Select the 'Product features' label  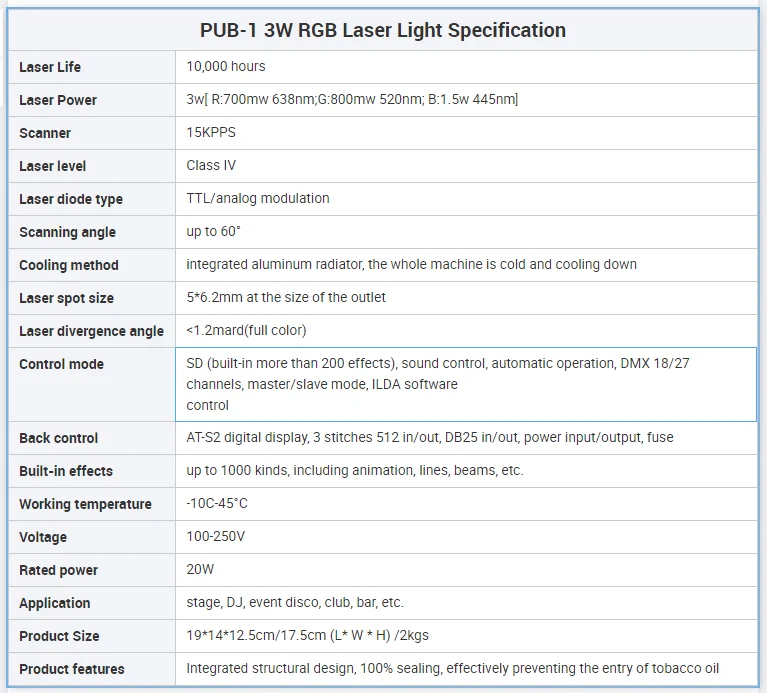[x=72, y=669]
